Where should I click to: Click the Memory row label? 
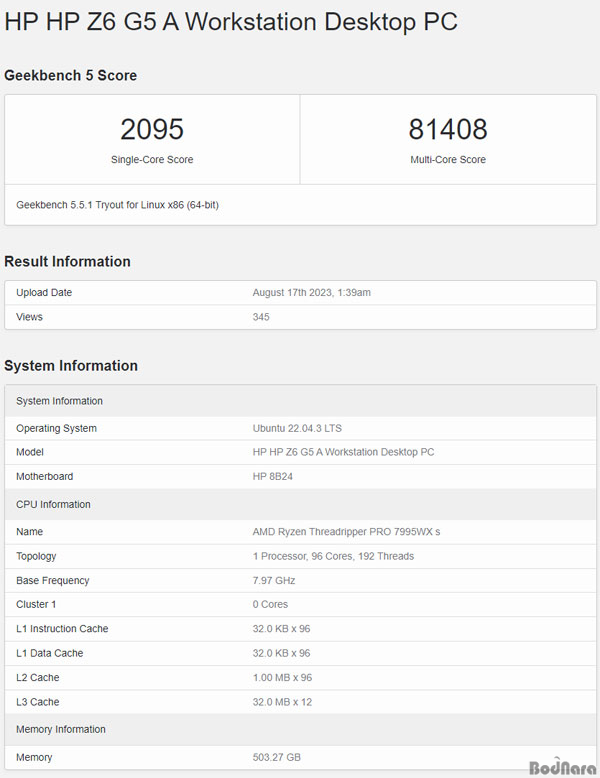pyautogui.click(x=34, y=757)
